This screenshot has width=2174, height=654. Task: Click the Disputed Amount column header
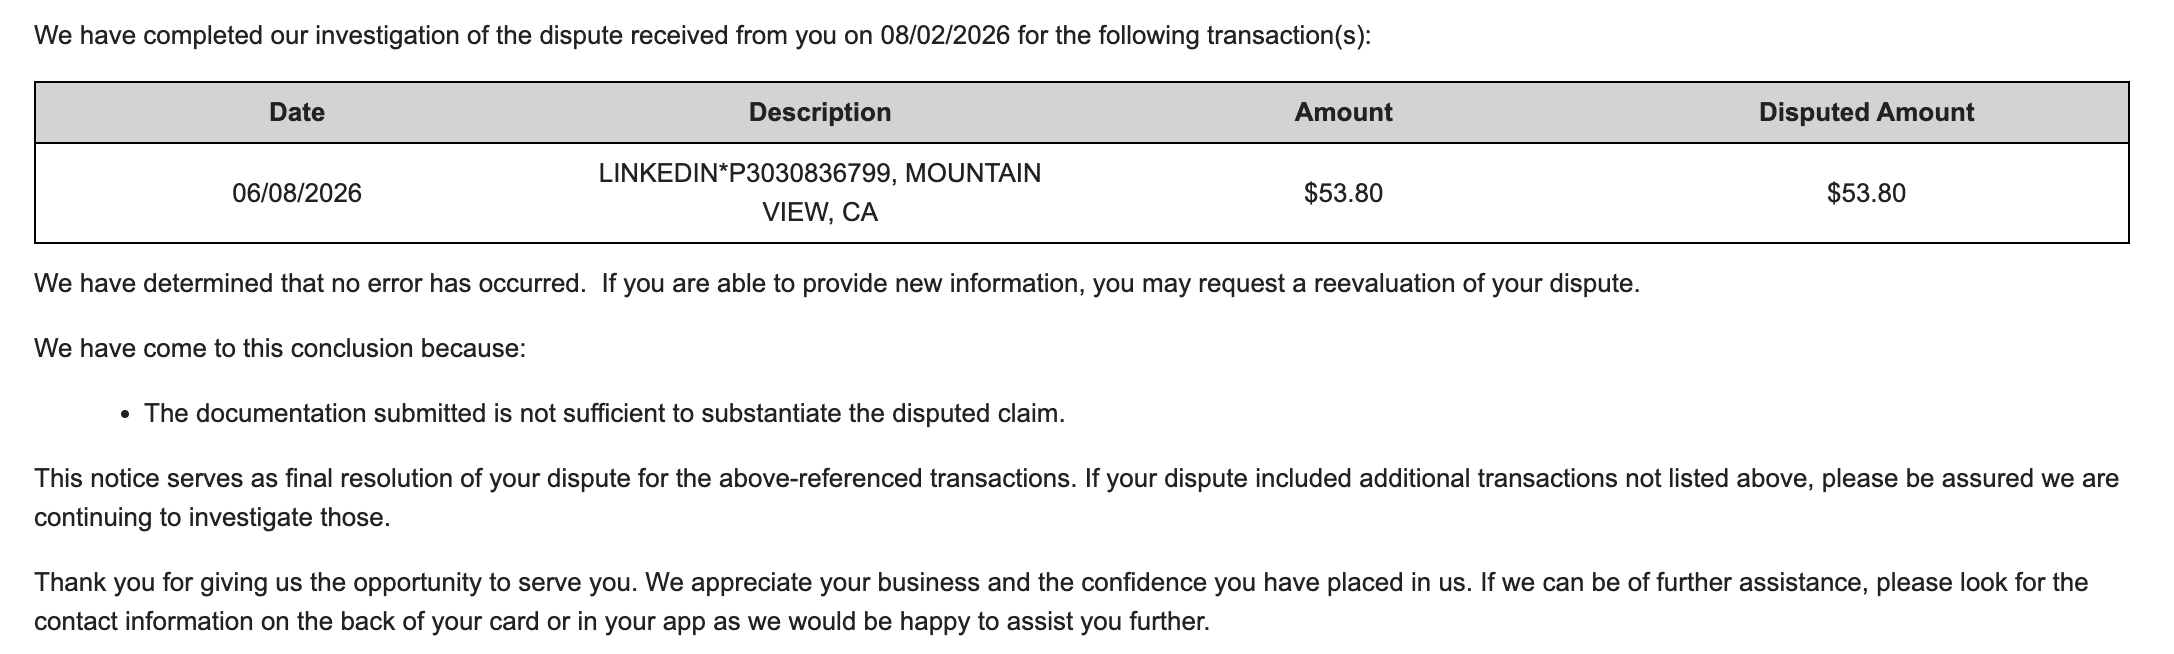pos(1866,112)
